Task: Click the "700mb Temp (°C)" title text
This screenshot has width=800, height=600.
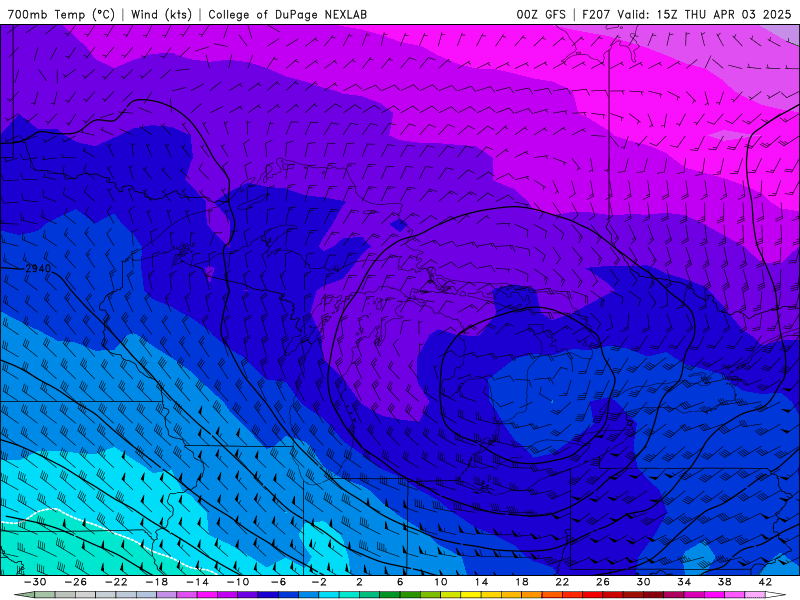Action: [62, 14]
